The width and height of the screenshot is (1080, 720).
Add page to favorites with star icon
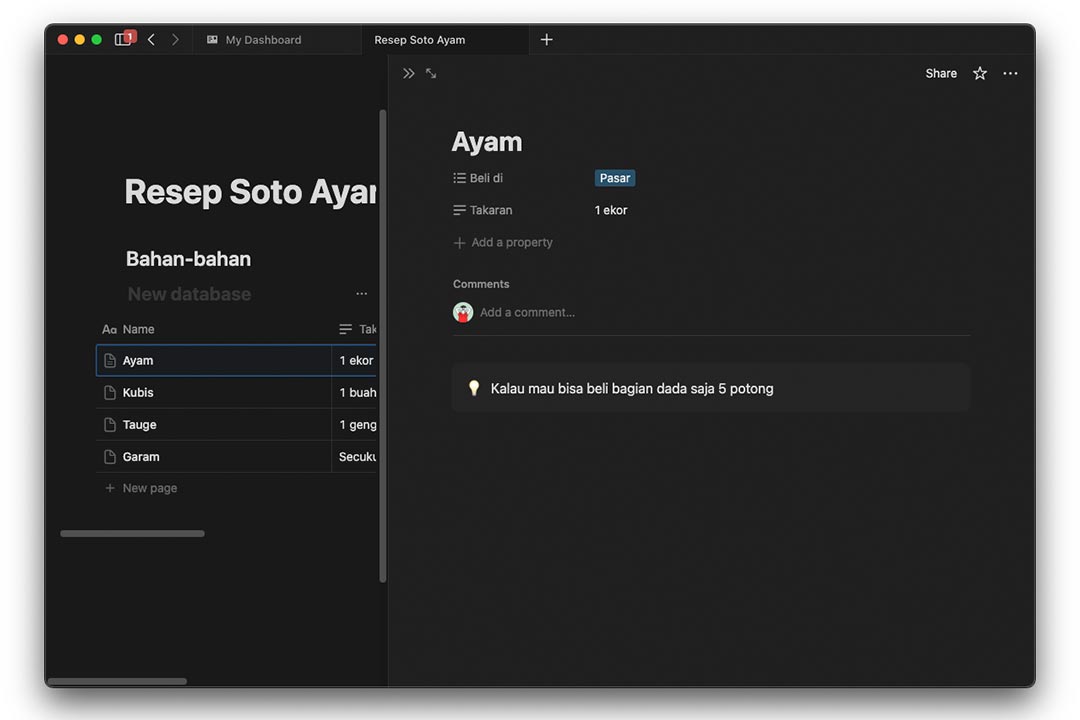point(979,73)
